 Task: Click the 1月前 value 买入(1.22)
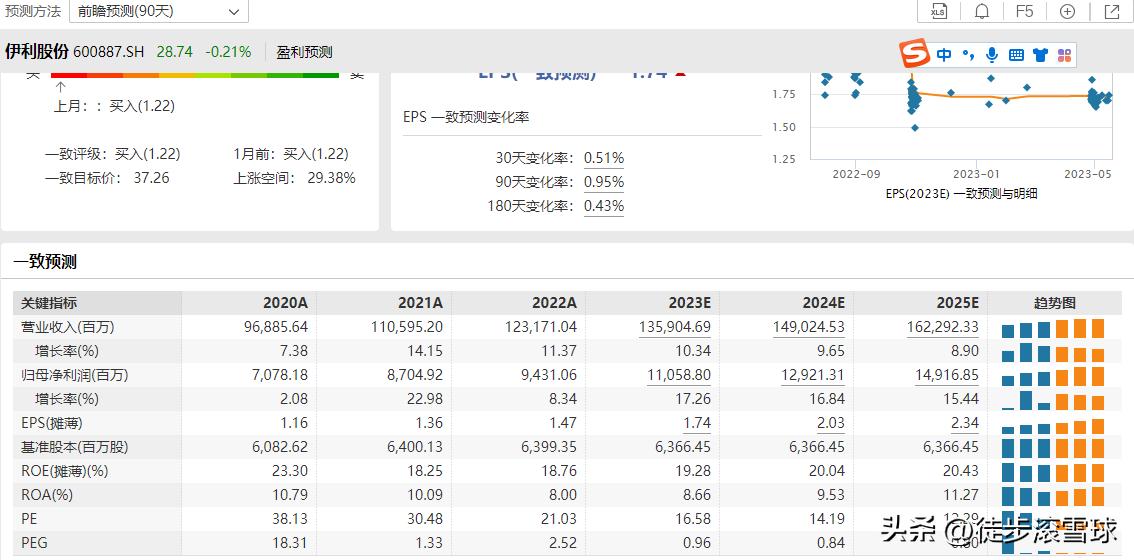click(x=316, y=154)
